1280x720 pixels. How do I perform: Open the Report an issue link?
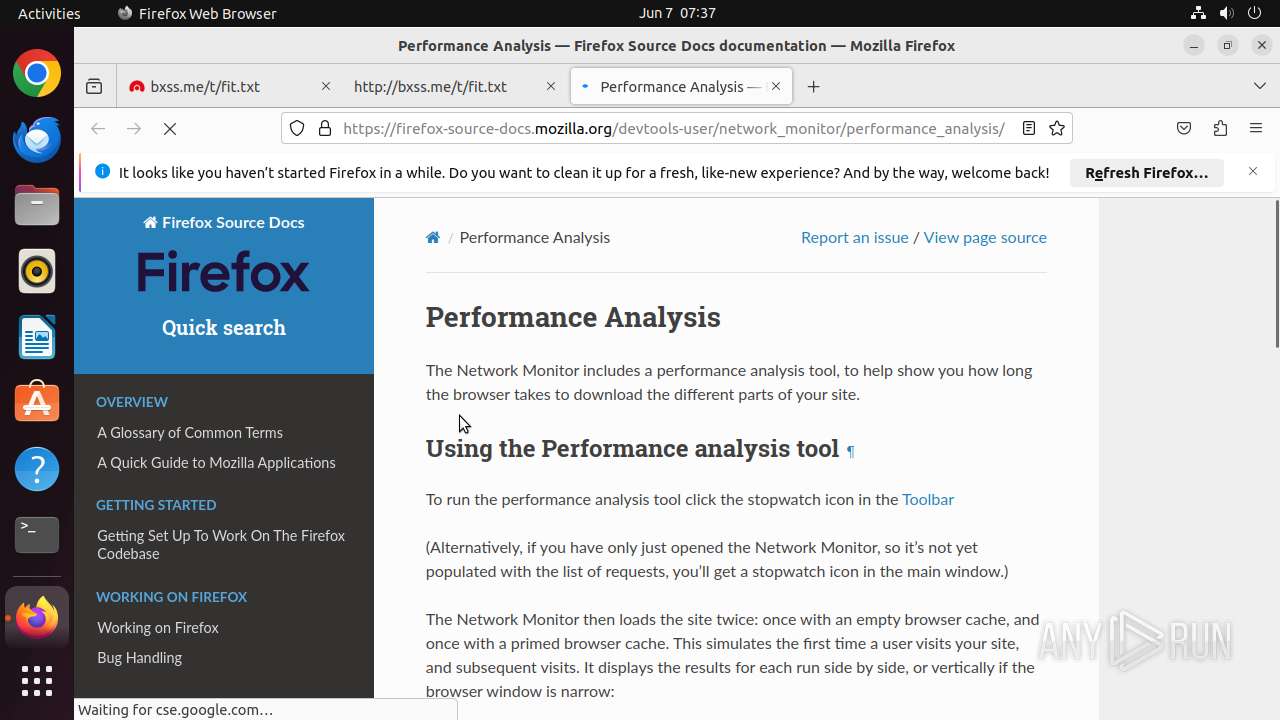click(x=854, y=238)
